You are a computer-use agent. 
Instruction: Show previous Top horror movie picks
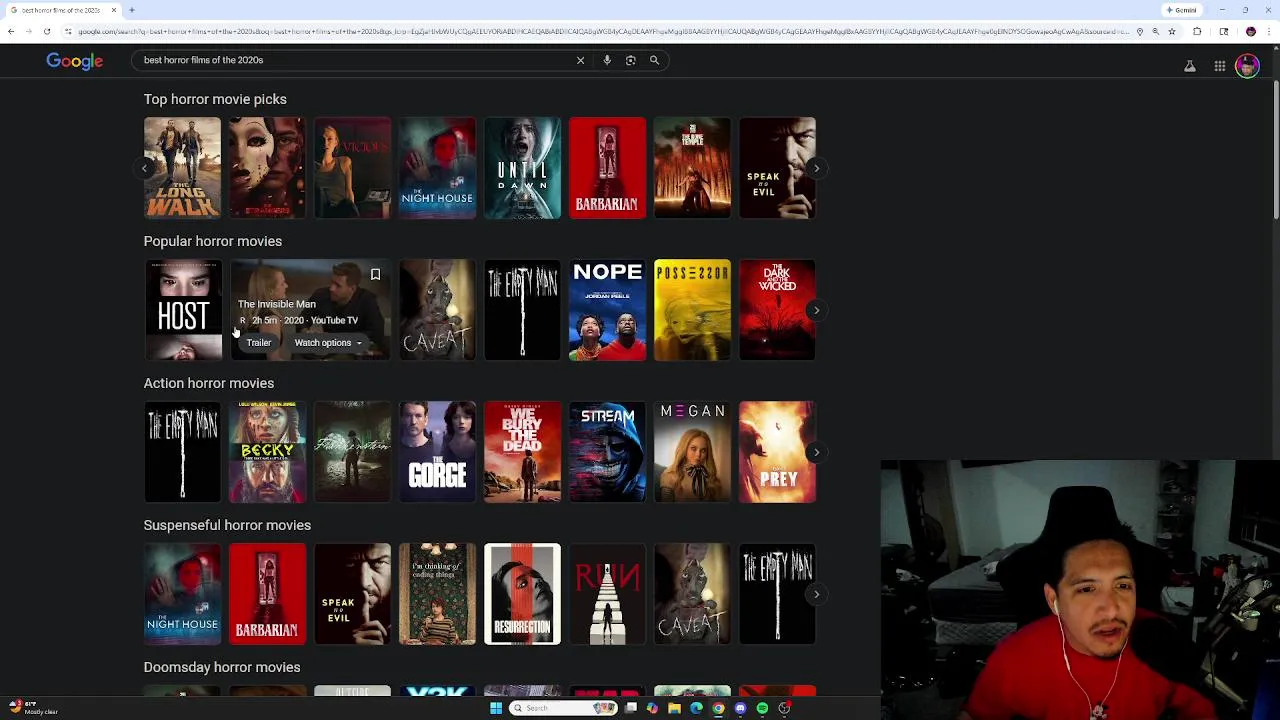[144, 168]
